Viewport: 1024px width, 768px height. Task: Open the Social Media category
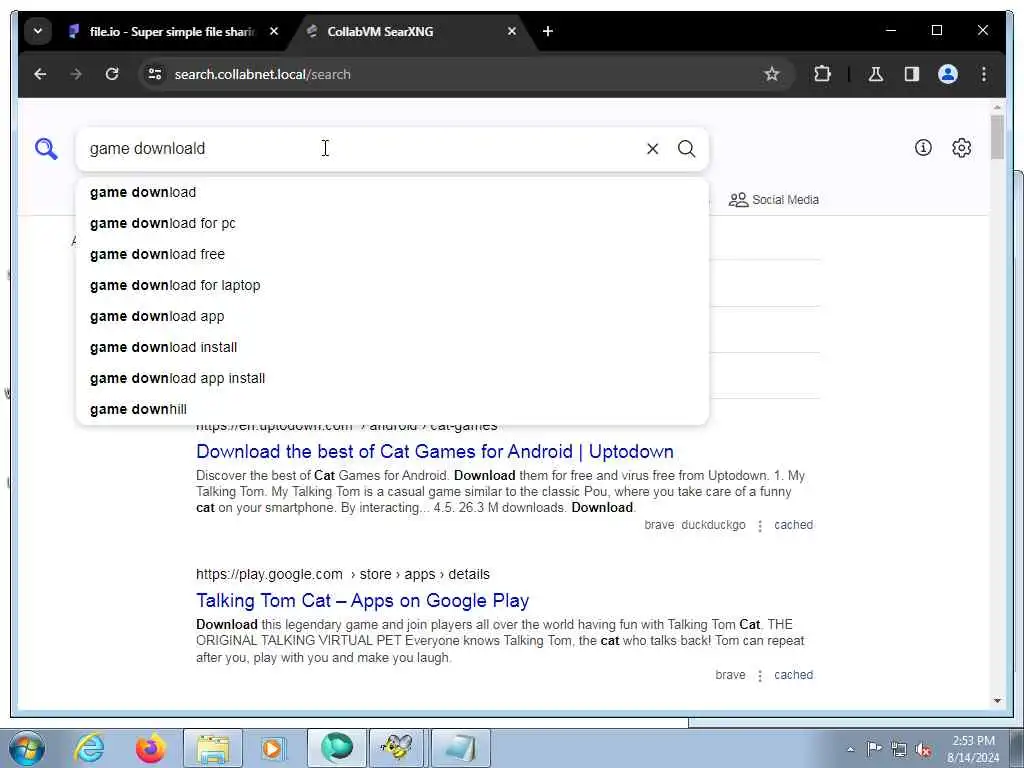pyautogui.click(x=774, y=200)
